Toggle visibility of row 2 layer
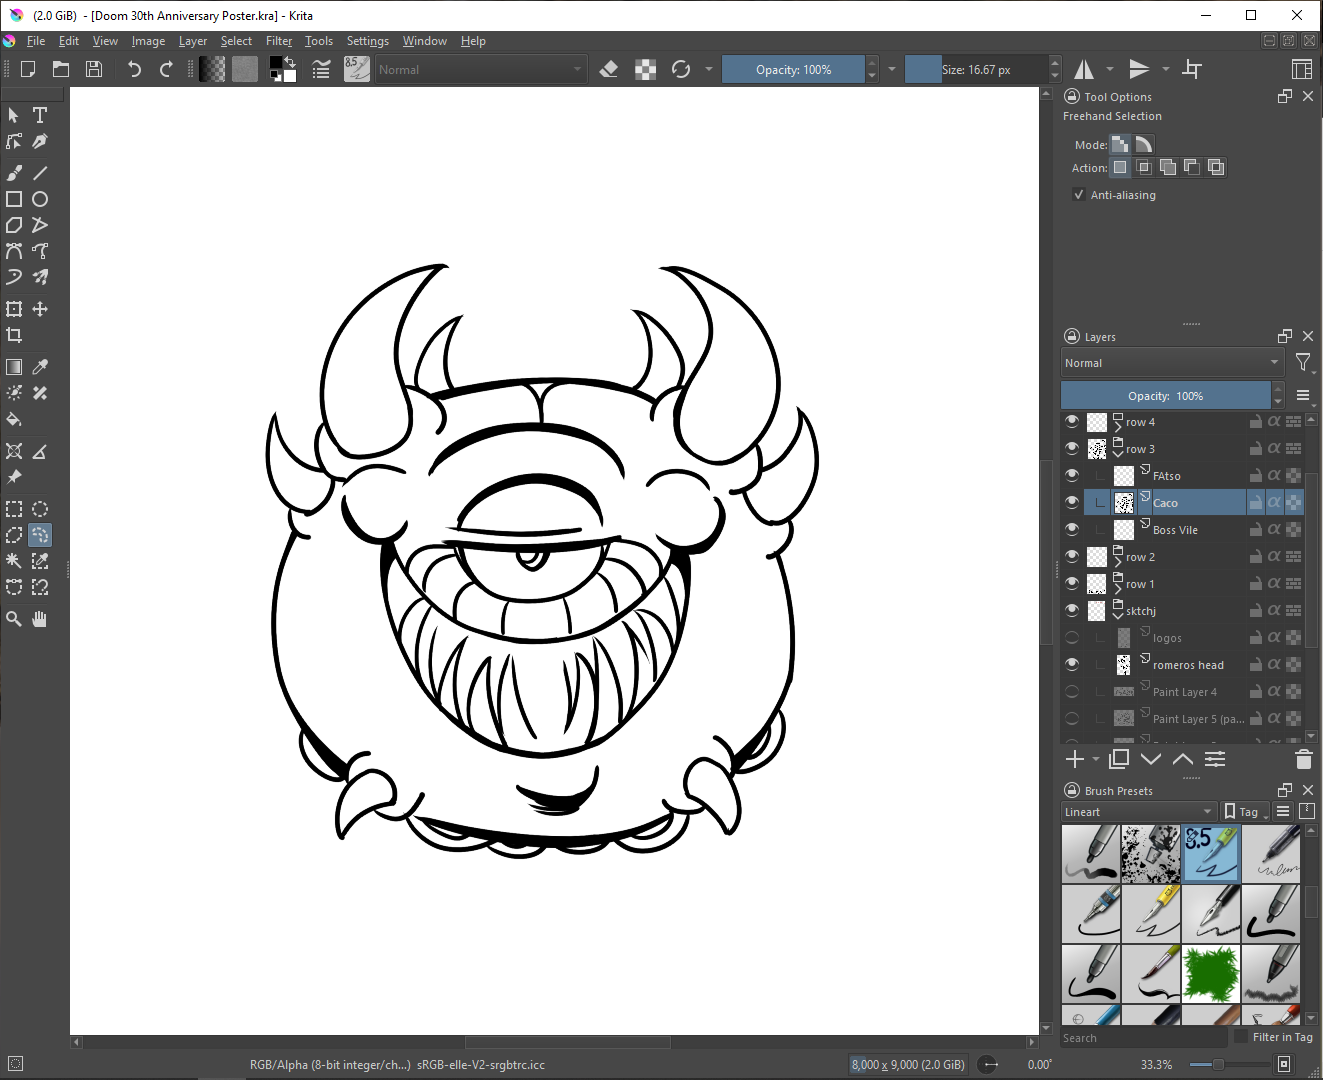Screen dimensions: 1323x1080 click(x=1072, y=556)
